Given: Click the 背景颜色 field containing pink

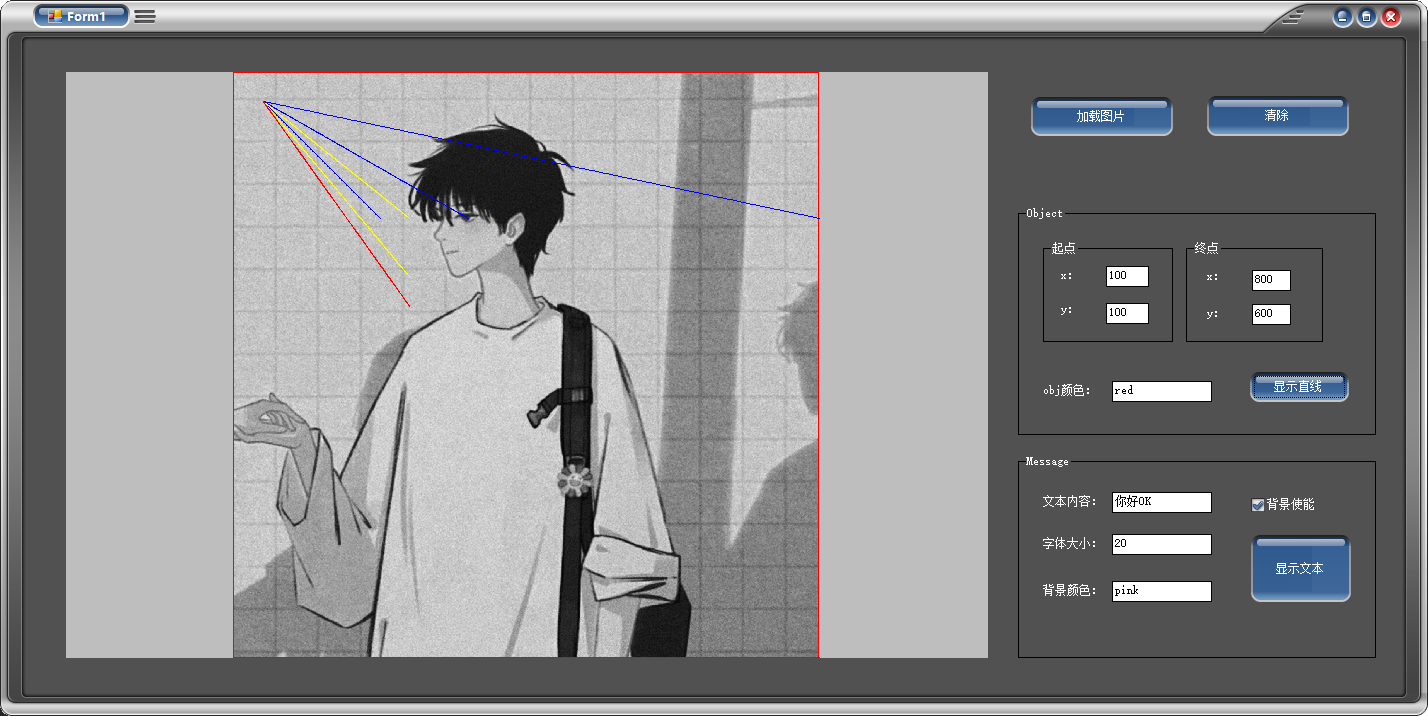Looking at the screenshot, I should pyautogui.click(x=1161, y=590).
